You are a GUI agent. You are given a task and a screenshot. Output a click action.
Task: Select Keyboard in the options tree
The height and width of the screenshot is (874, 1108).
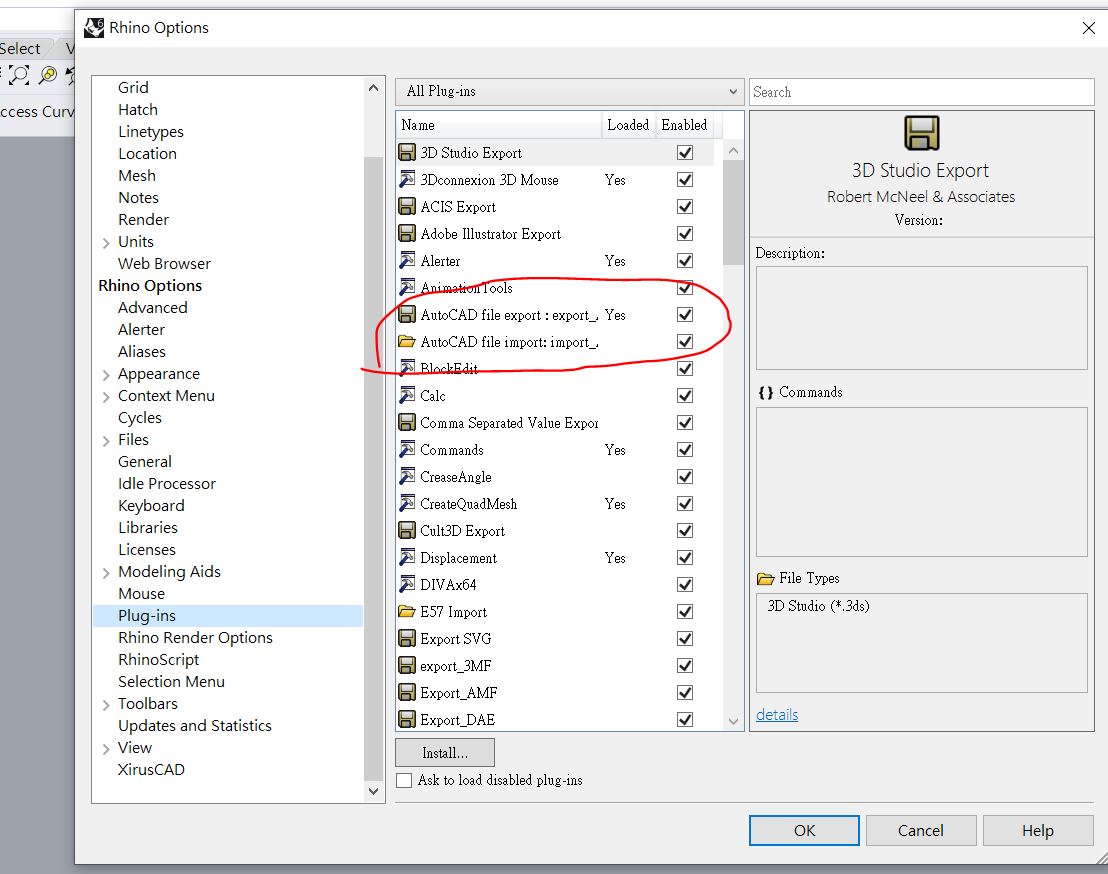point(151,505)
